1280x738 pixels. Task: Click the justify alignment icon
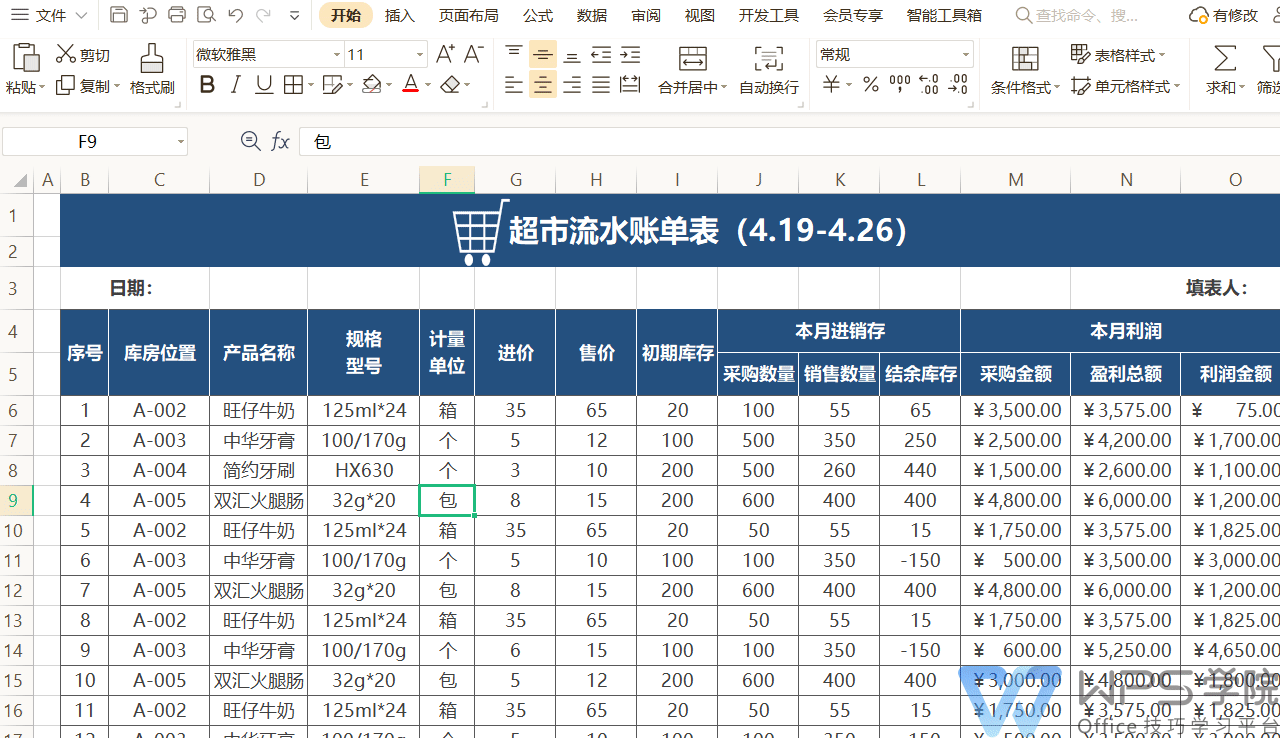(601, 85)
